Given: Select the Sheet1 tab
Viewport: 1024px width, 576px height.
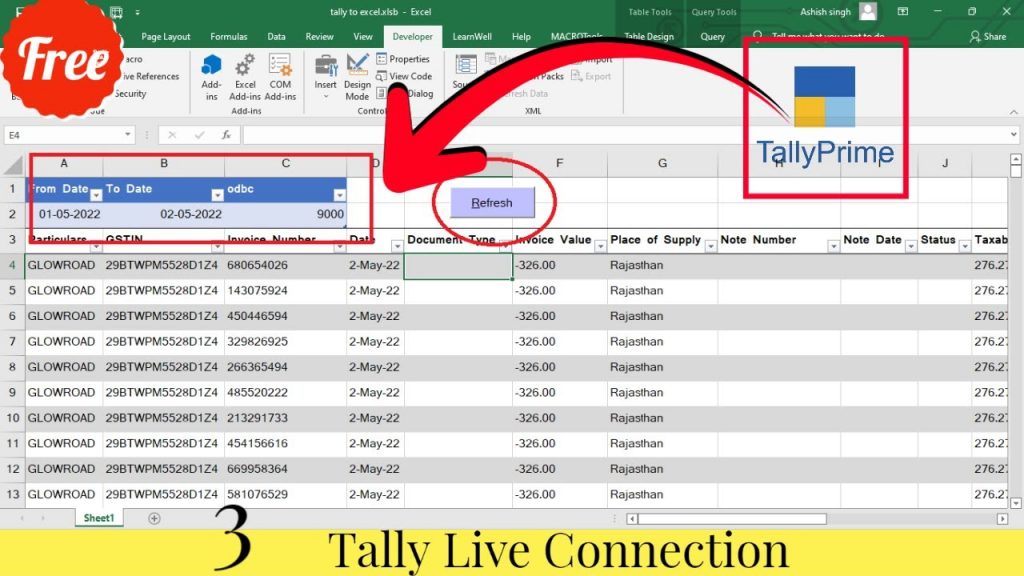Looking at the screenshot, I should coord(99,518).
